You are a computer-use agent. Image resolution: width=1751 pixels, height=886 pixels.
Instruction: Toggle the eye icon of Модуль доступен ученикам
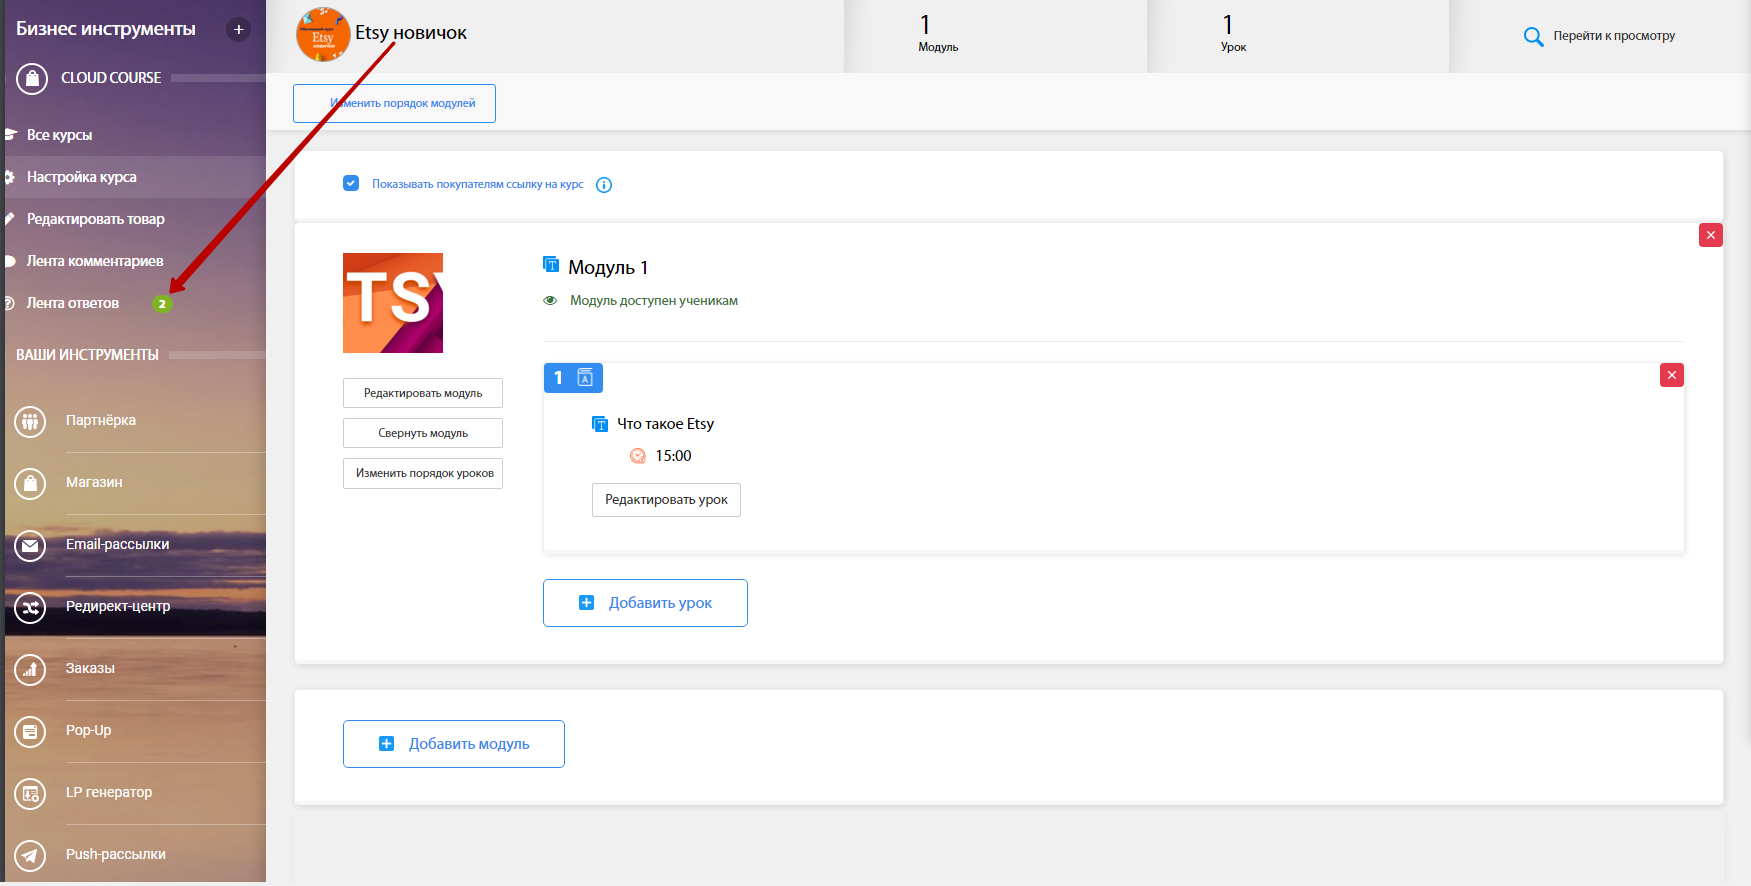[550, 300]
